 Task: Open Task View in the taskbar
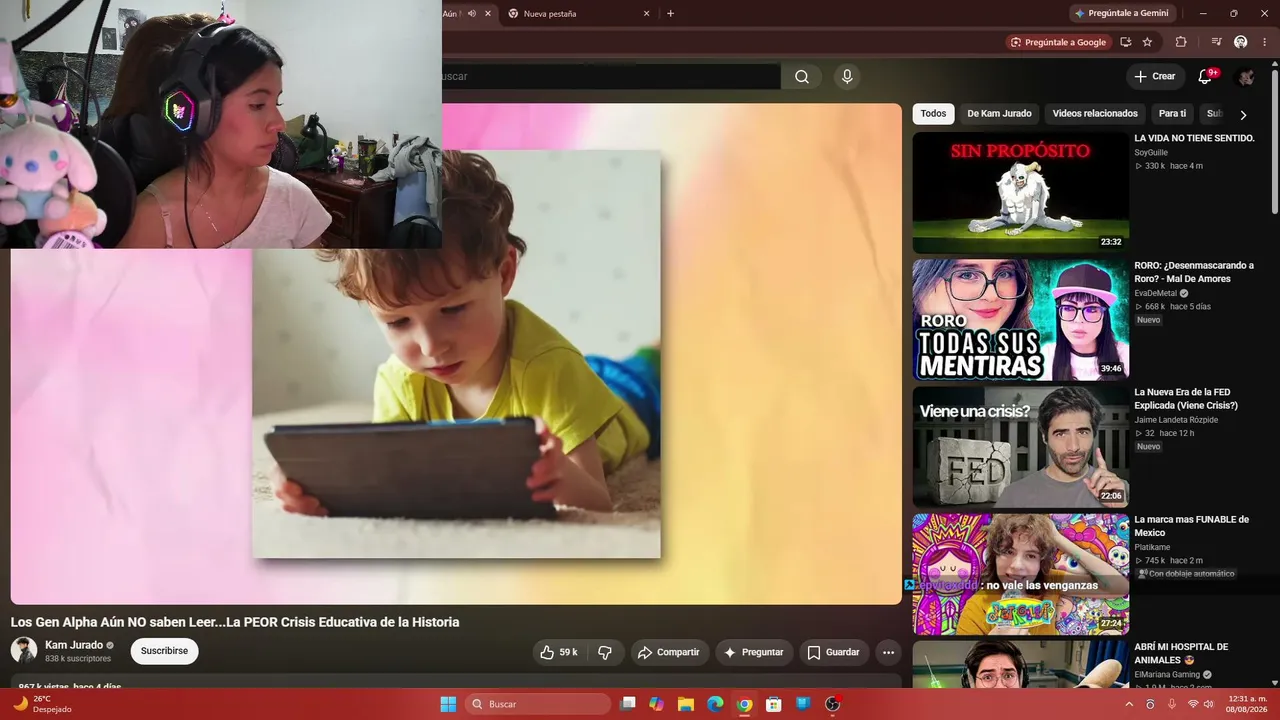click(628, 704)
